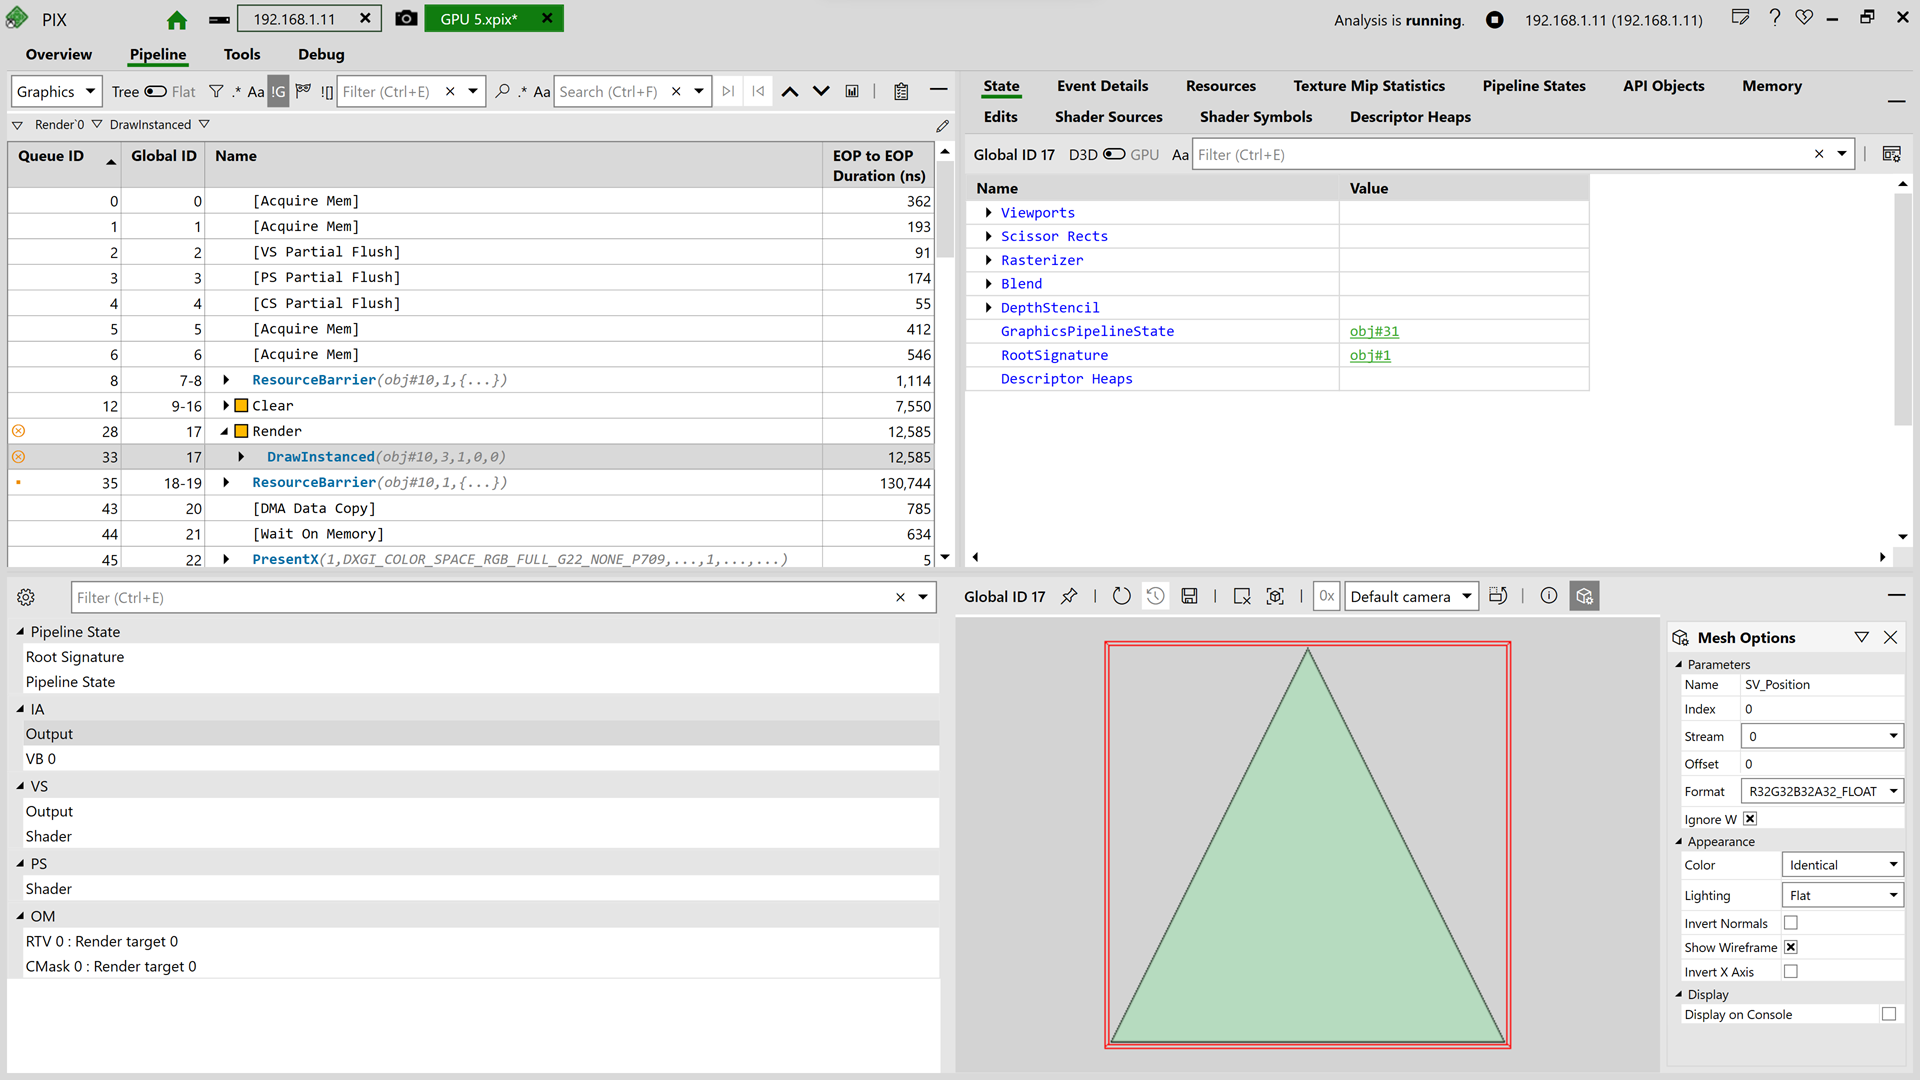
Task: Click the triangle mesh preview viewport
Action: 1307,845
